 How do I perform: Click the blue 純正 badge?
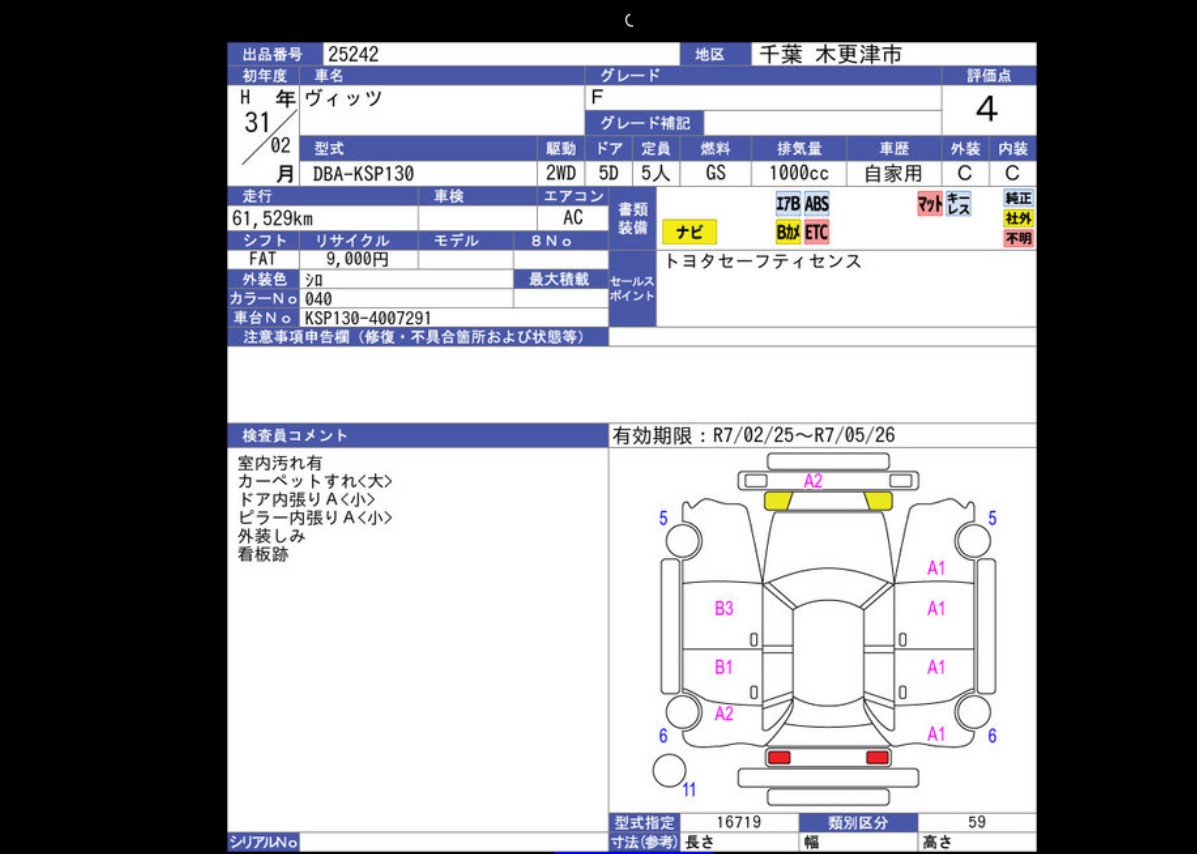[x=1019, y=198]
